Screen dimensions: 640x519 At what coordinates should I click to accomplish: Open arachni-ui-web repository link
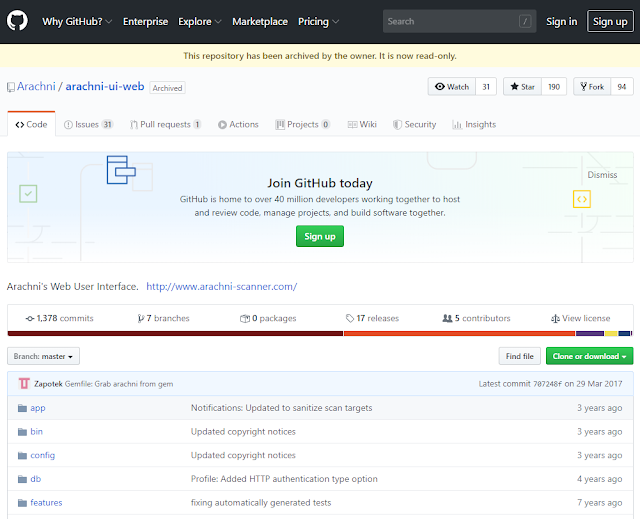(x=105, y=86)
